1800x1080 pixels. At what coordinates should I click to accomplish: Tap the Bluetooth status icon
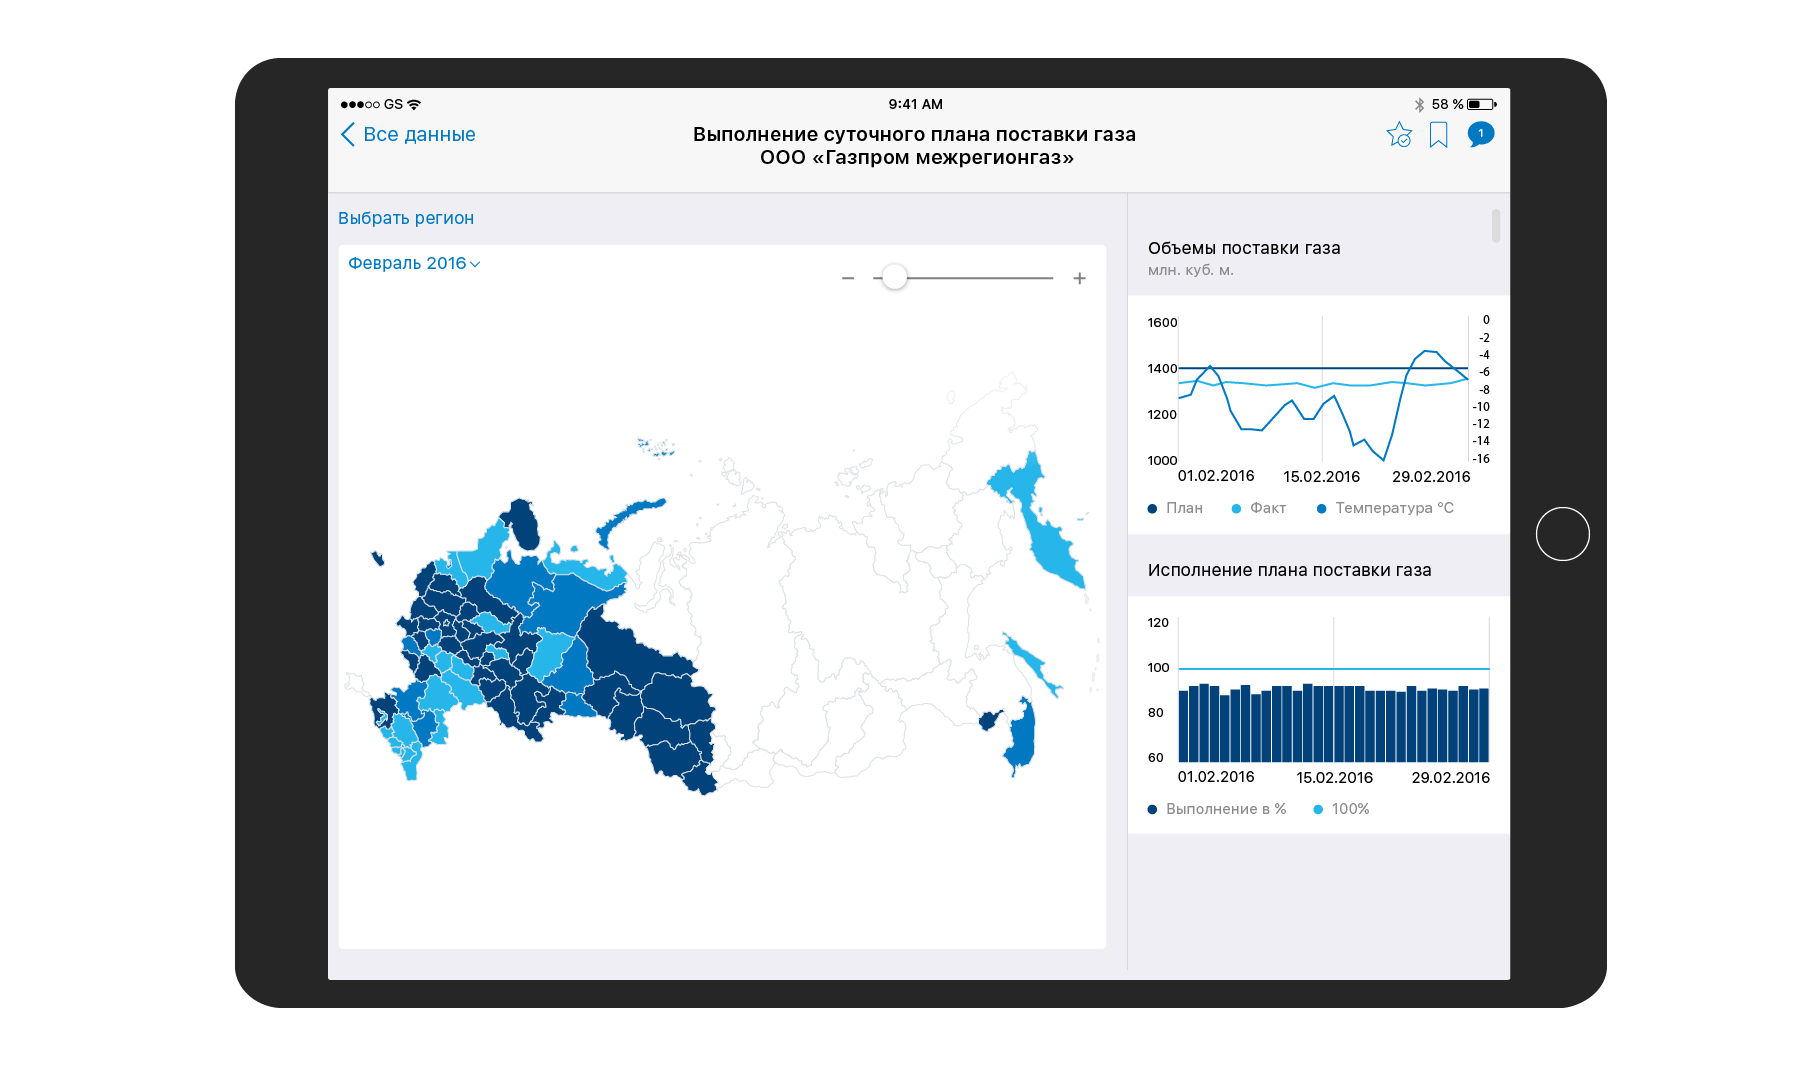pyautogui.click(x=1418, y=104)
